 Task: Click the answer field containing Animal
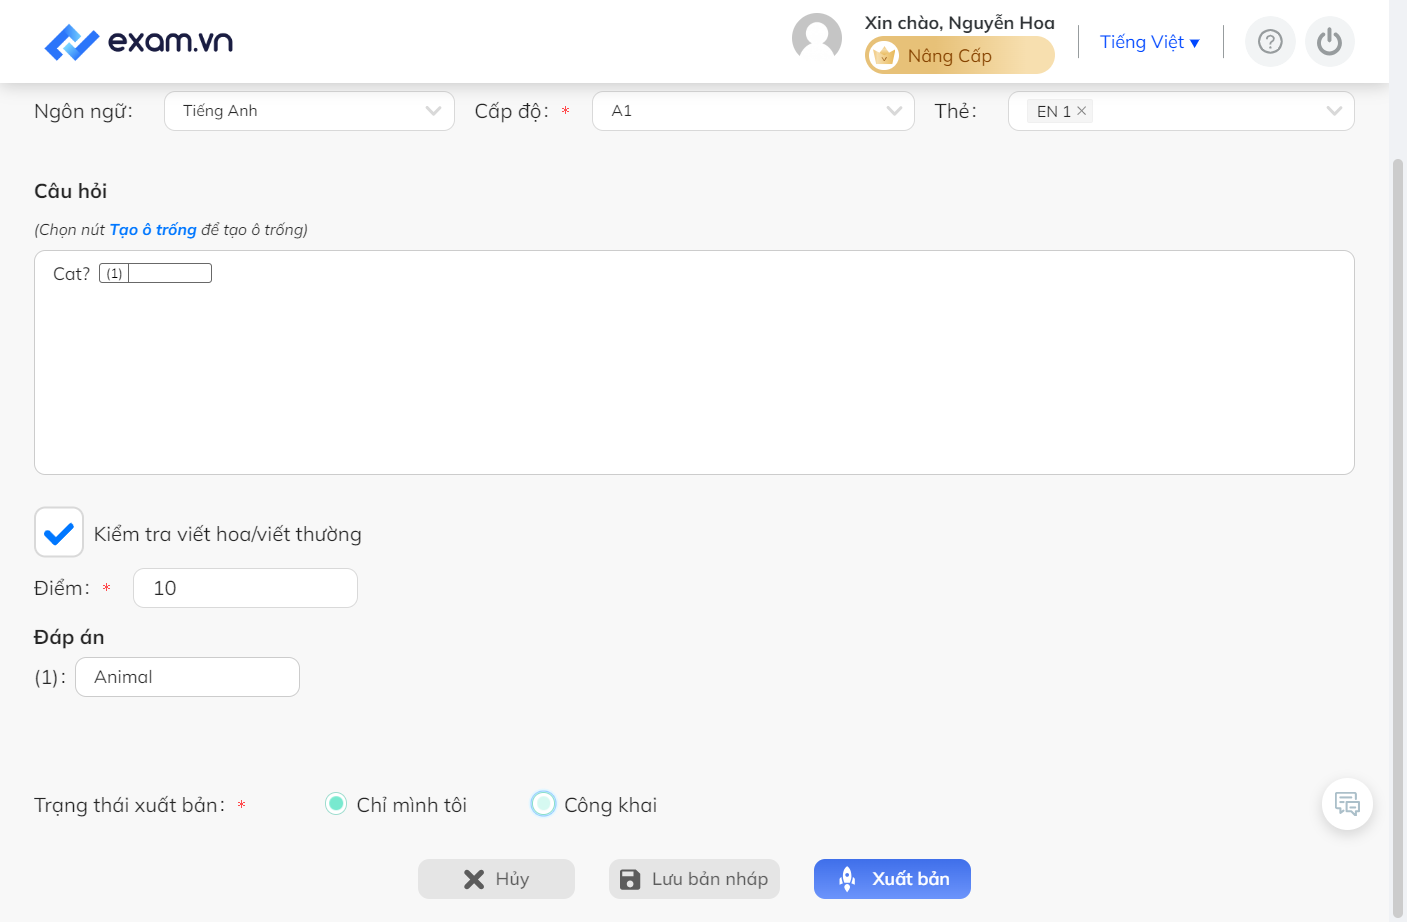[x=187, y=677]
